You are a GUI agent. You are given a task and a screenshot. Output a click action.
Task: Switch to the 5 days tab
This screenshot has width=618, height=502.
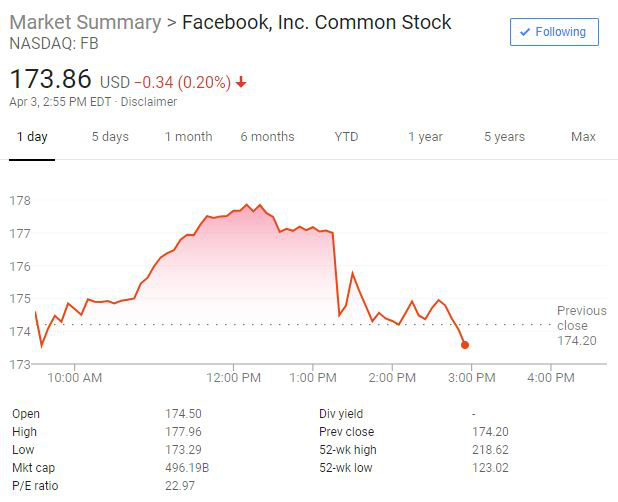110,137
